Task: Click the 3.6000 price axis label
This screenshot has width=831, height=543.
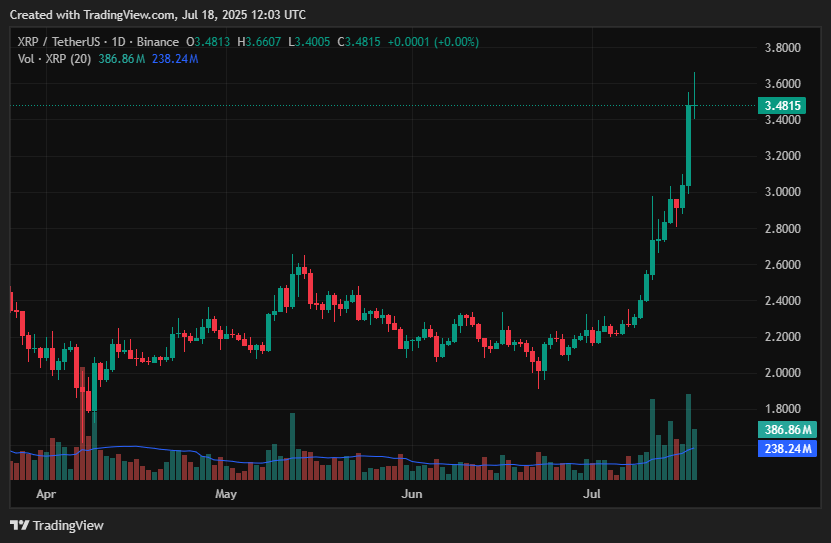Action: pyautogui.click(x=782, y=84)
